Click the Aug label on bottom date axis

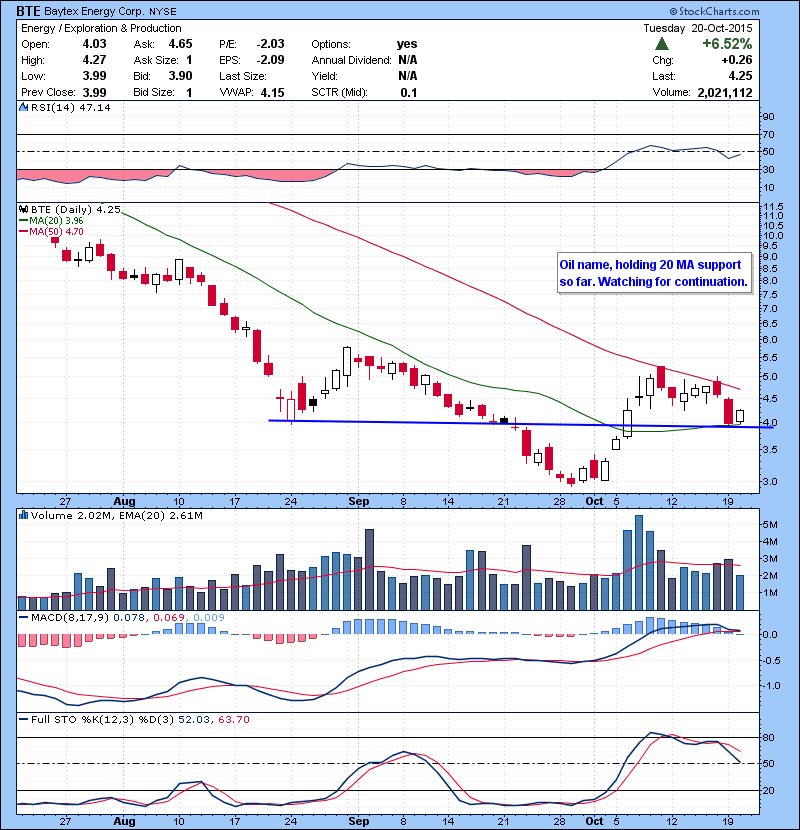[124, 822]
